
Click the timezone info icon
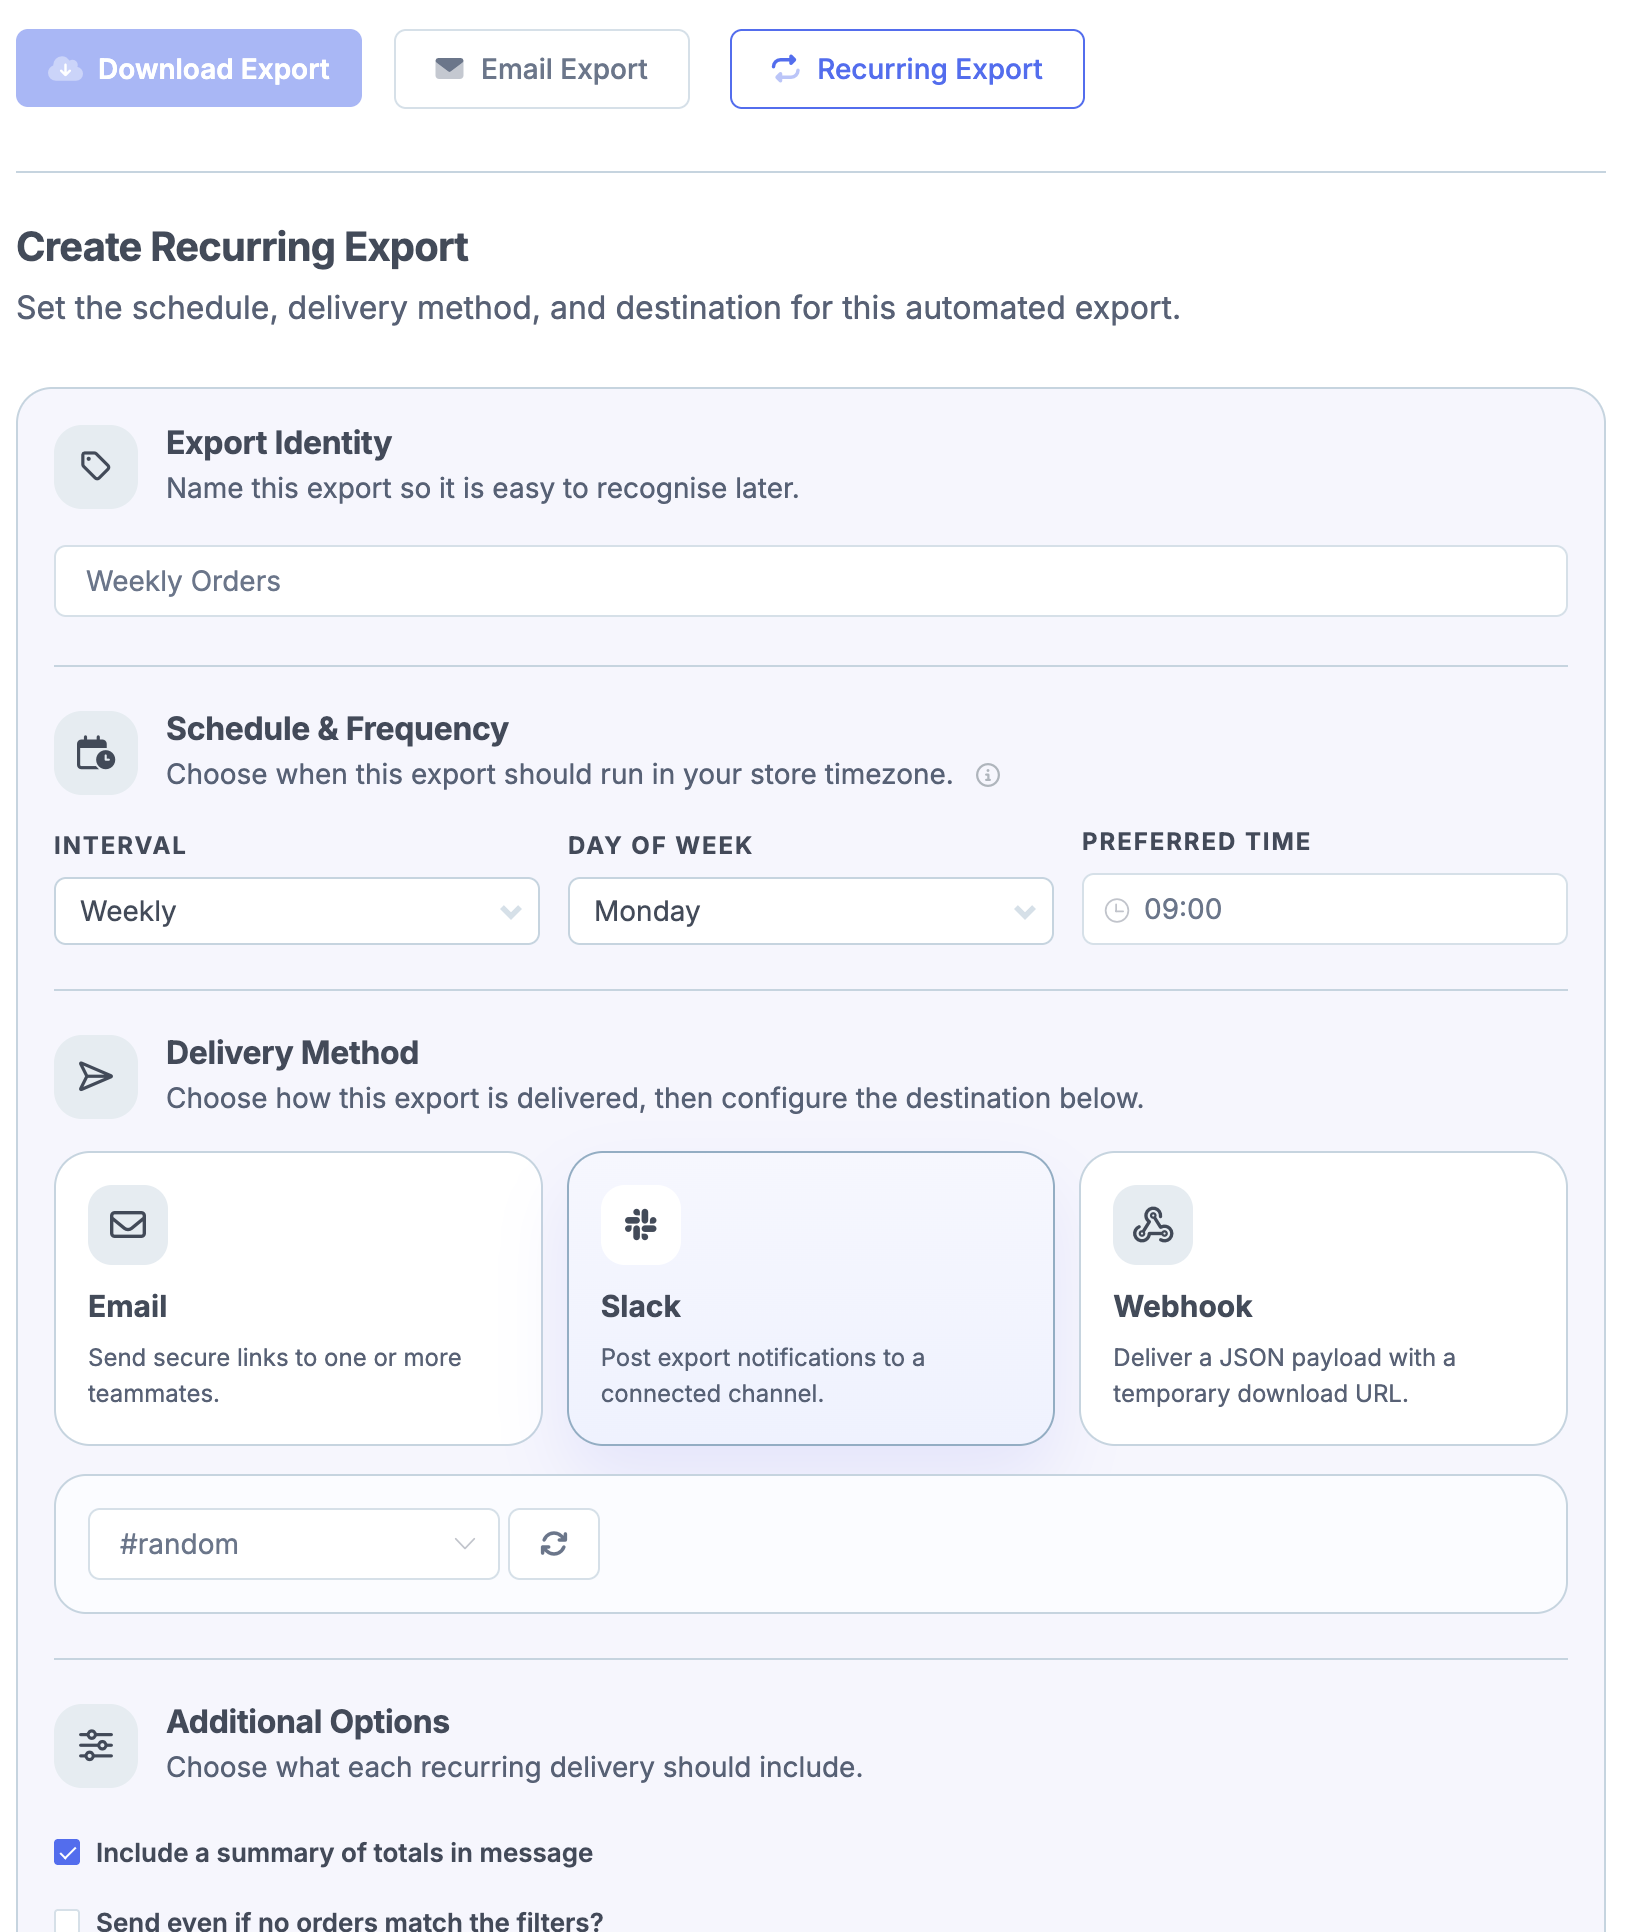(x=988, y=774)
